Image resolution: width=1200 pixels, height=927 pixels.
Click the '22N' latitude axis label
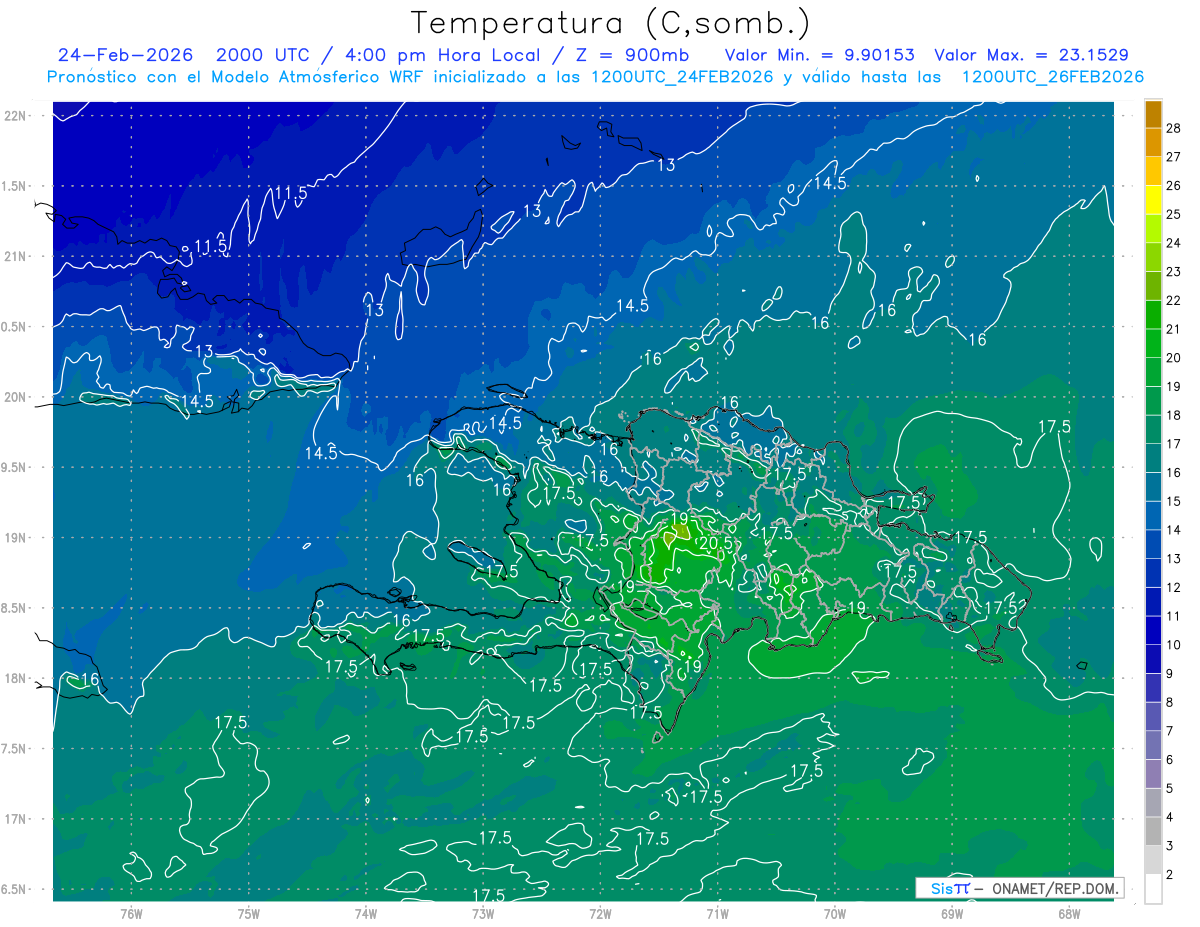14,115
